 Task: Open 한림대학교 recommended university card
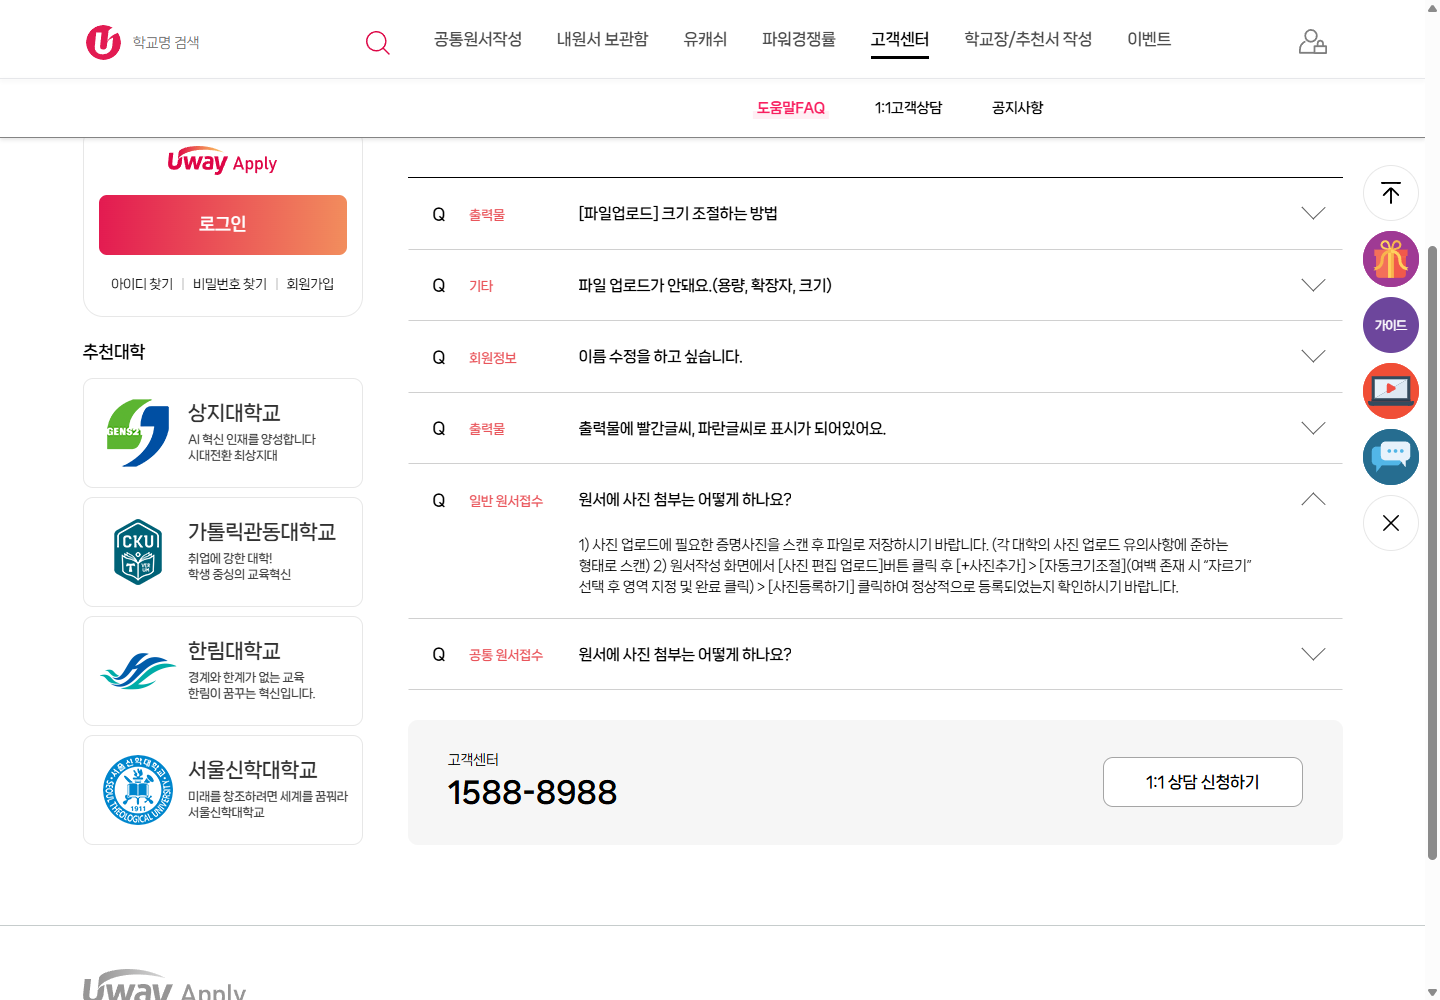223,671
